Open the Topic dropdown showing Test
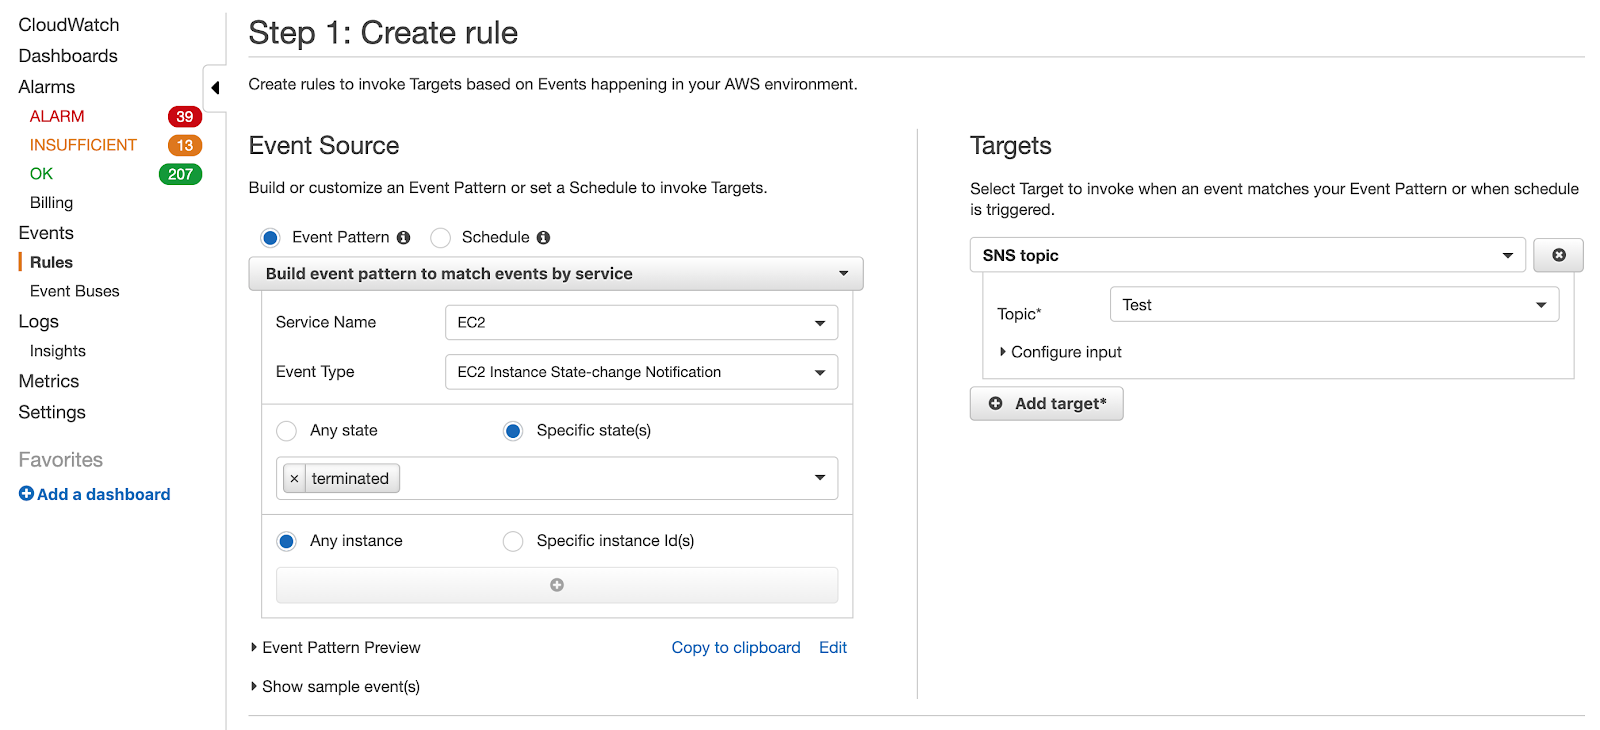1600x730 pixels. pos(1333,305)
